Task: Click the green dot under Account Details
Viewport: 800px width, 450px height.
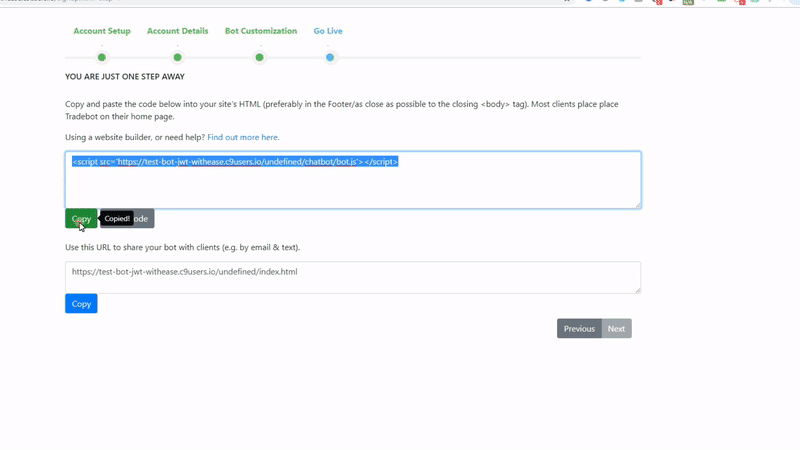Action: [x=178, y=57]
